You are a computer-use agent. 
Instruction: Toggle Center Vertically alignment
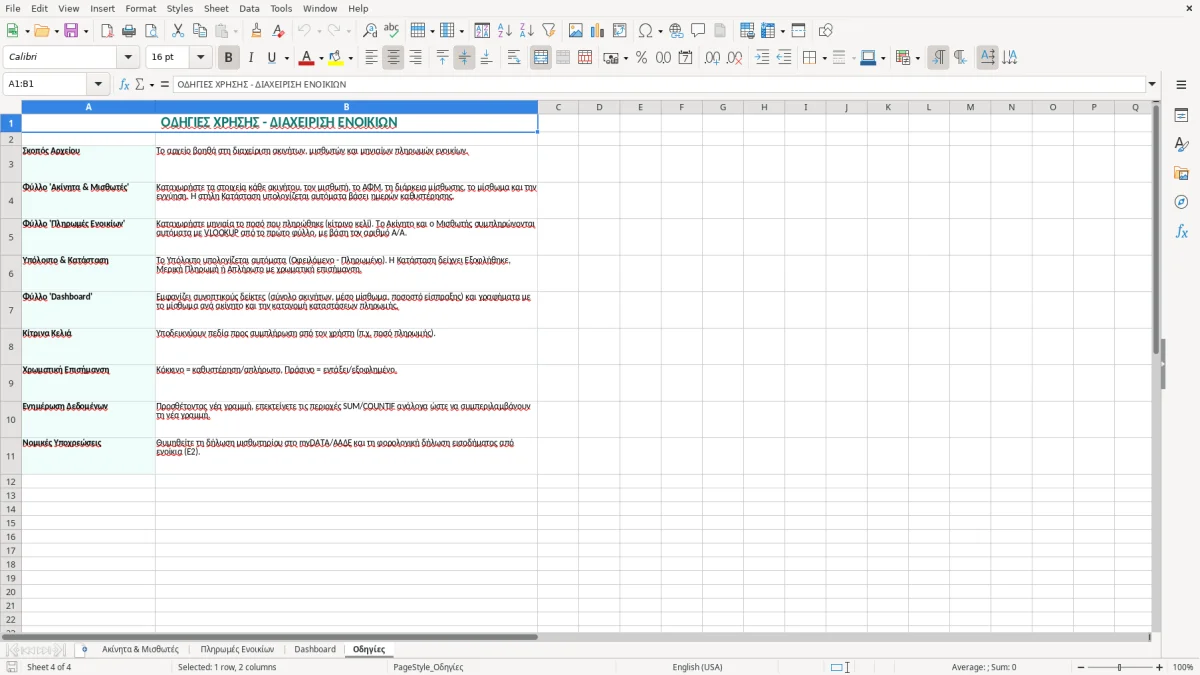[464, 58]
